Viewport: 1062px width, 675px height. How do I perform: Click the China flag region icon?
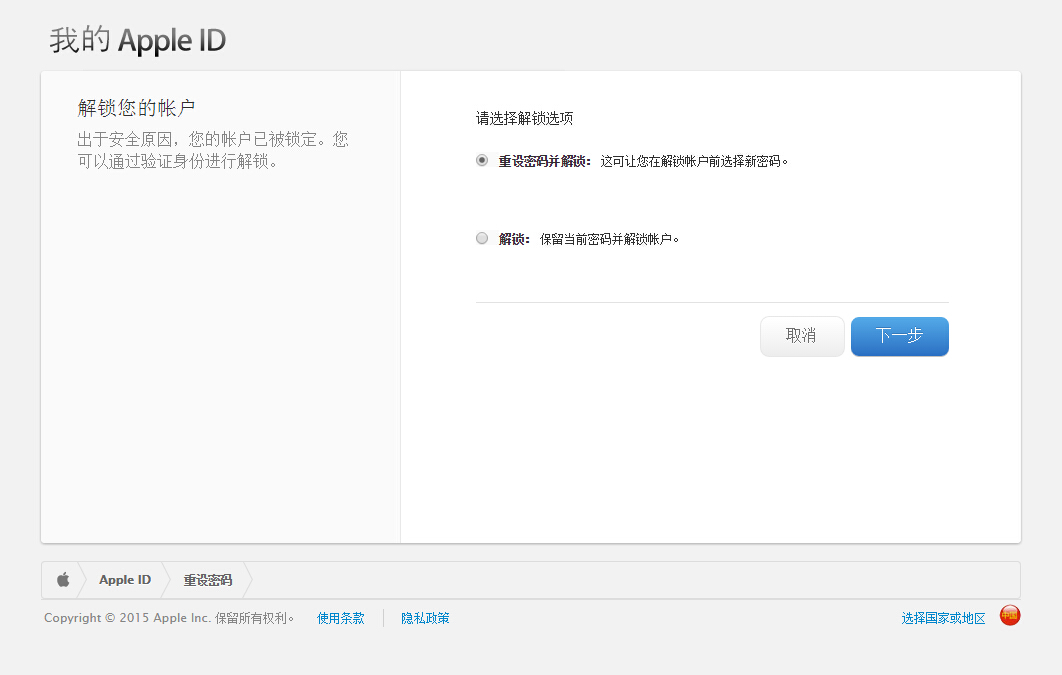1010,615
